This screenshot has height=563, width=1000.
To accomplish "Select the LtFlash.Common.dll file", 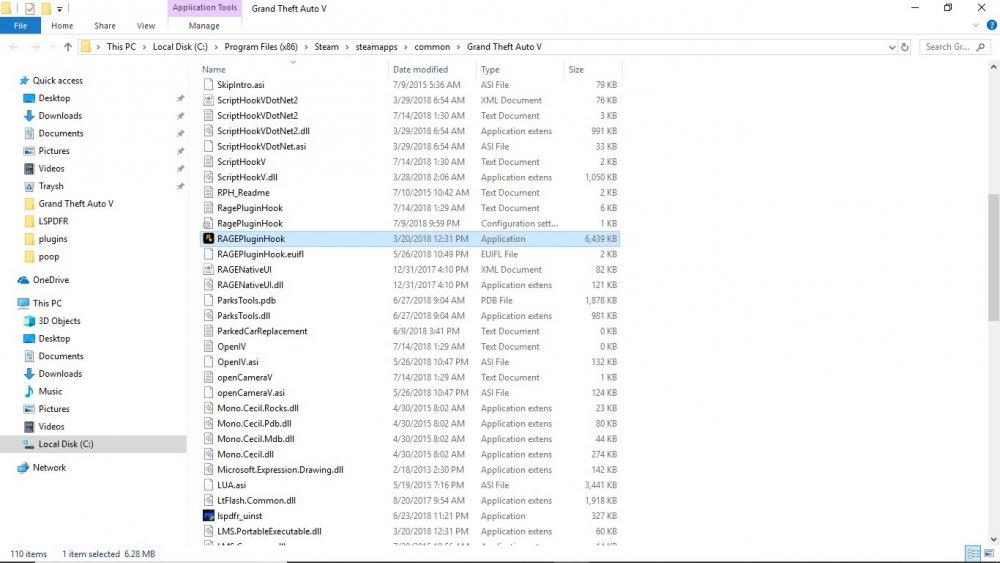I will (256, 501).
